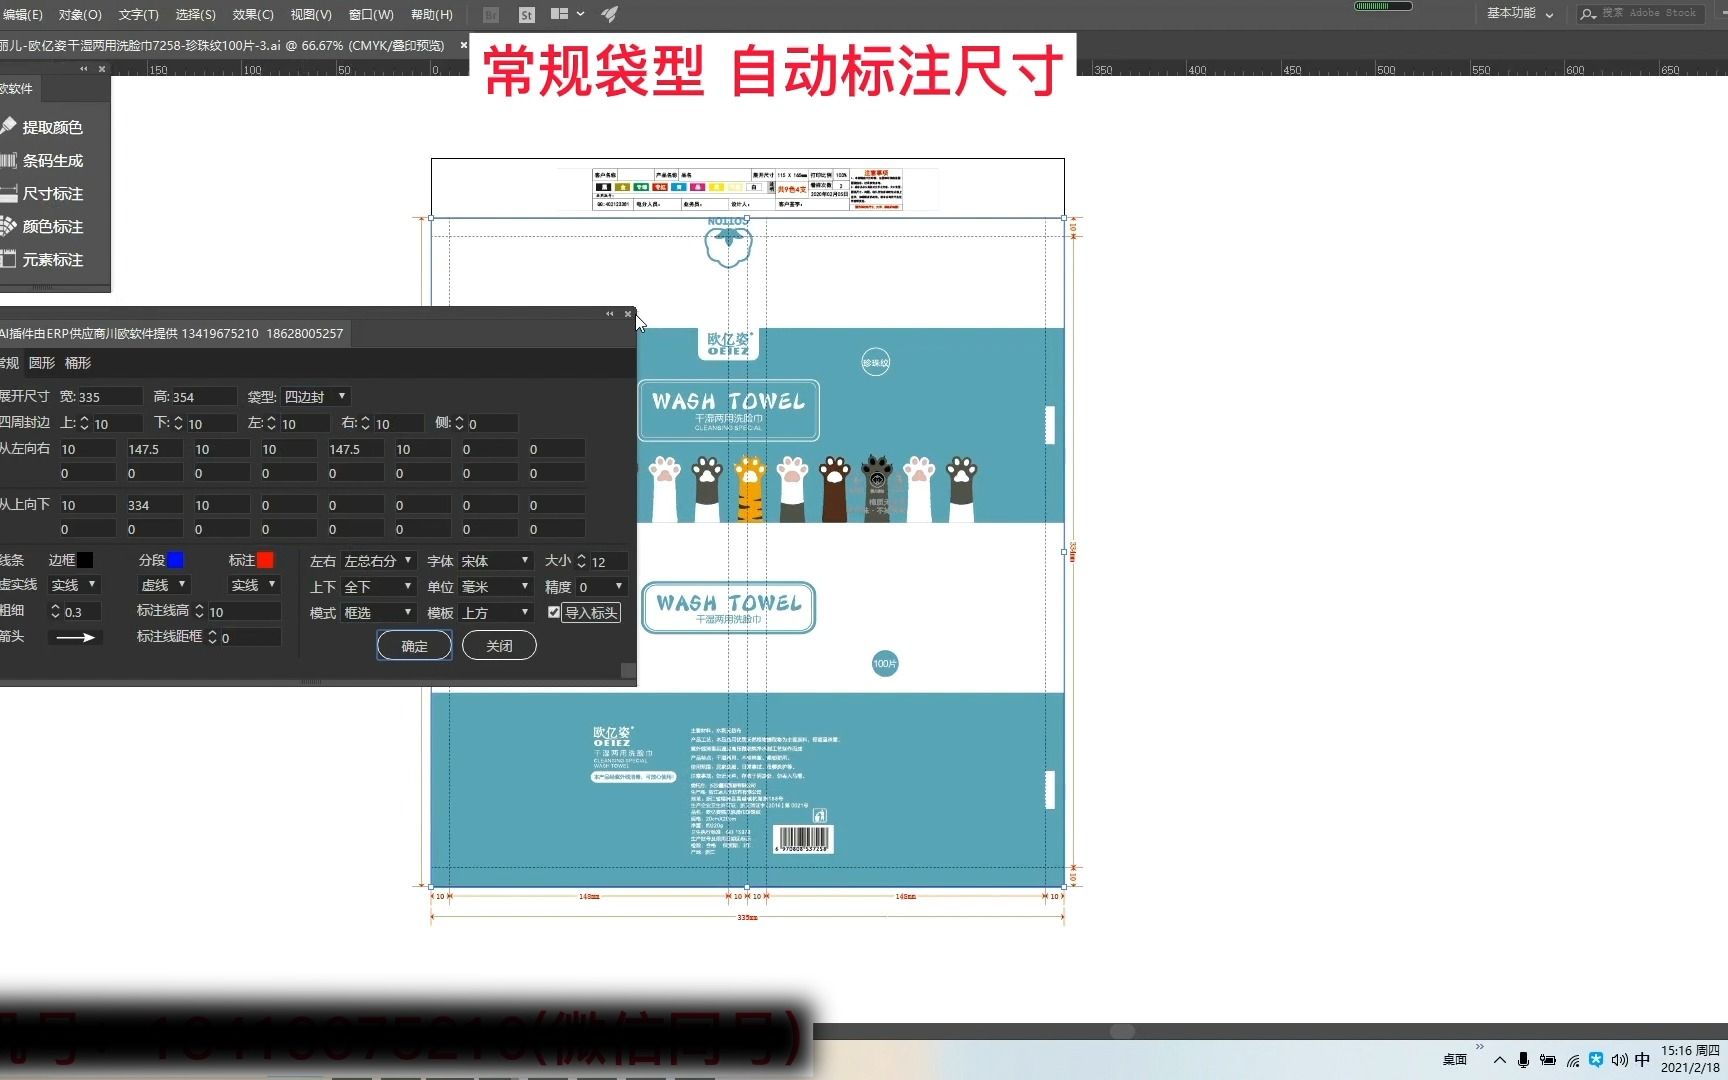This screenshot has height=1080, width=1728.
Task: Open the 模板 上方 dropdown
Action: tap(495, 613)
